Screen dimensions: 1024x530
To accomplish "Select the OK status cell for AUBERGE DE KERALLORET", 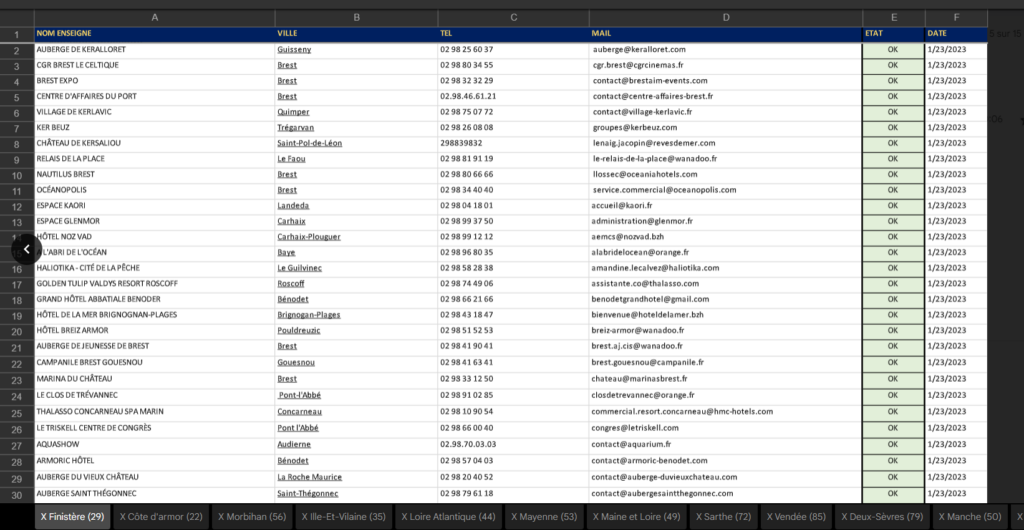I will coord(892,49).
